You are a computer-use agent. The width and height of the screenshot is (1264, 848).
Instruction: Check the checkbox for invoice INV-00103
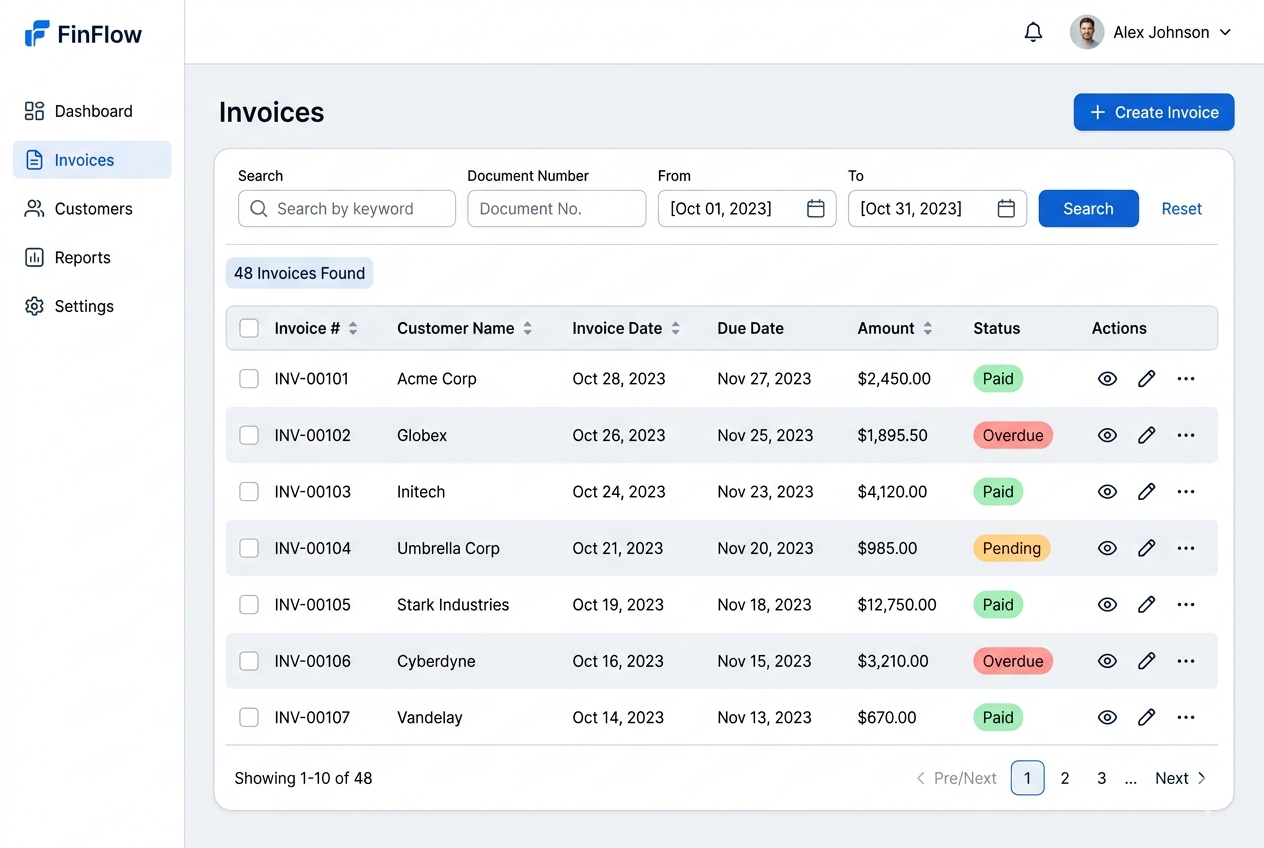pos(248,492)
